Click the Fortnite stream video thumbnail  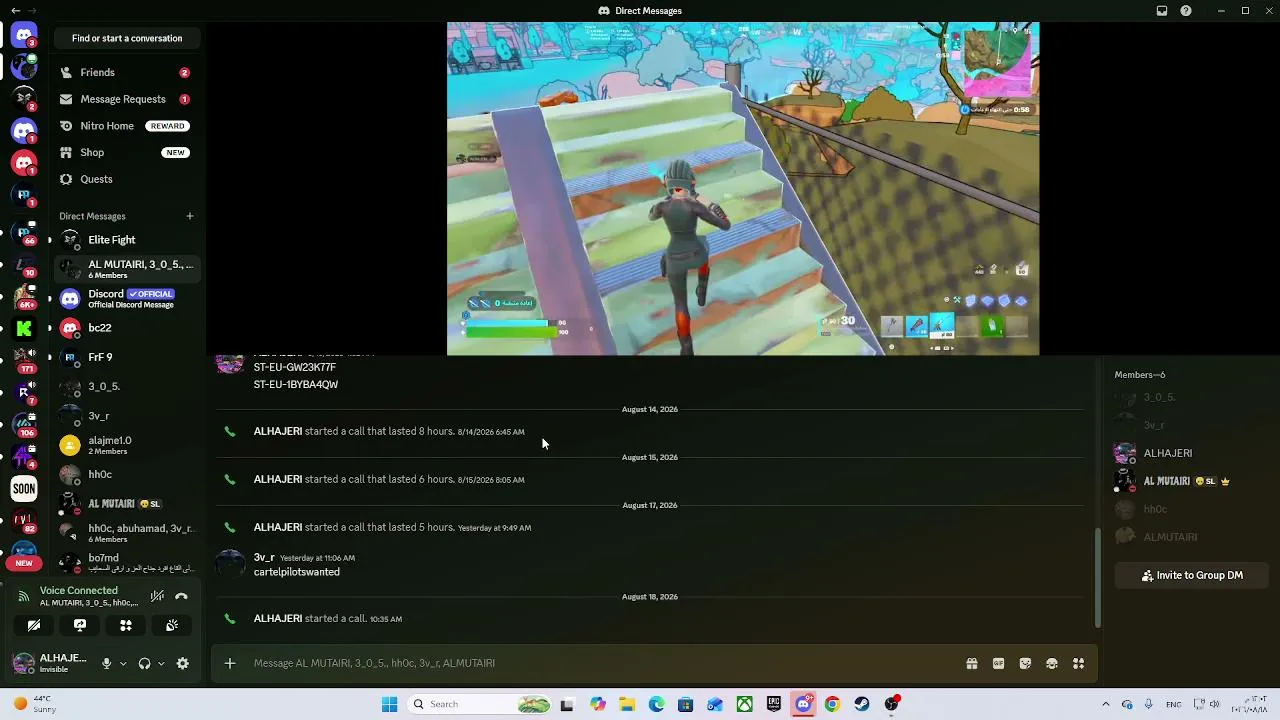pos(743,189)
